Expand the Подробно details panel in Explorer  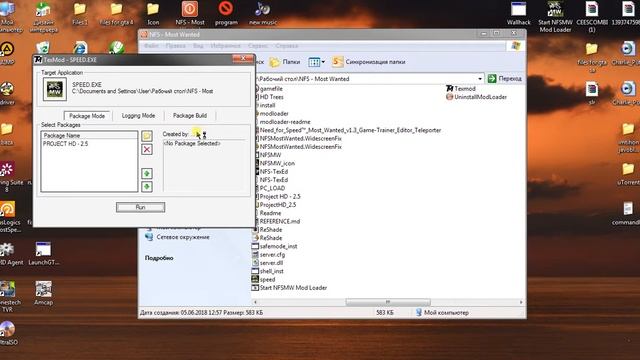pyautogui.click(x=159, y=258)
